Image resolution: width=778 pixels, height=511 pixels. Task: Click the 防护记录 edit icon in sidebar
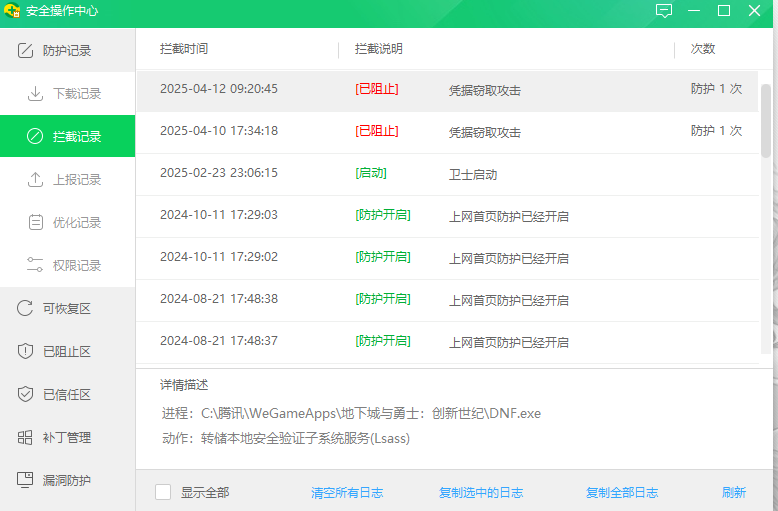26,51
